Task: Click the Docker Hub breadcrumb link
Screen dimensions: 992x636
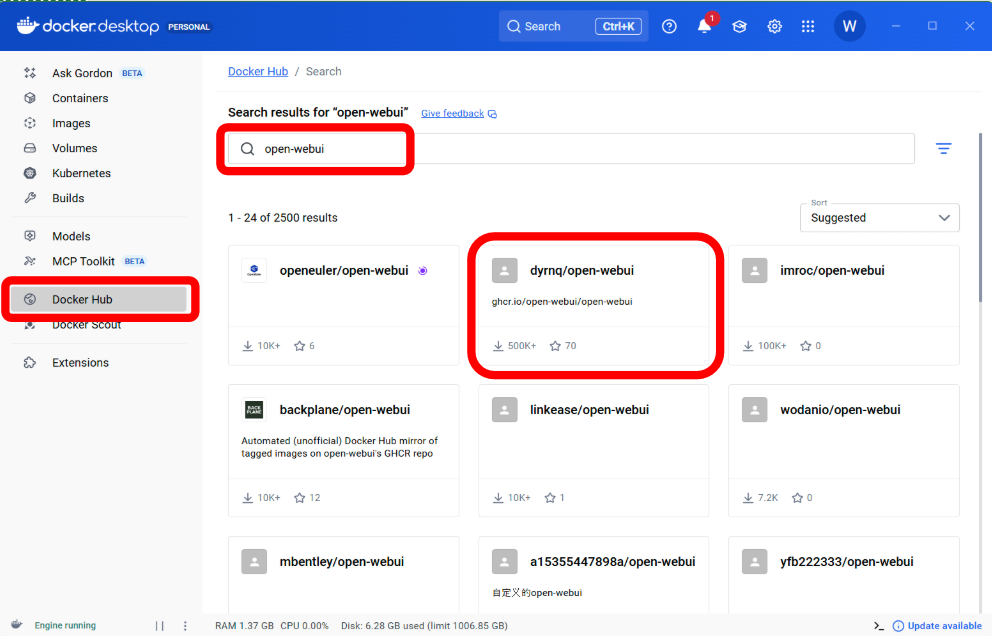Action: coord(258,72)
